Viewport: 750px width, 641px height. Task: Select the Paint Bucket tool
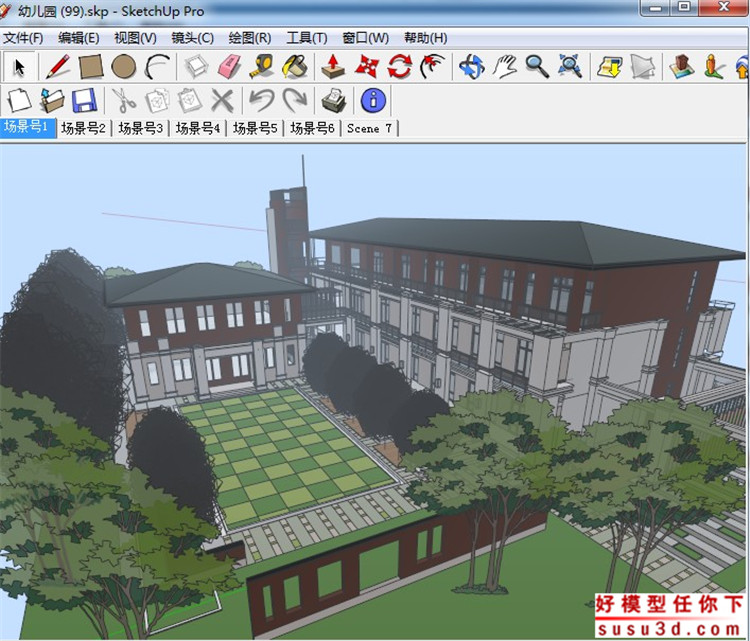click(295, 66)
